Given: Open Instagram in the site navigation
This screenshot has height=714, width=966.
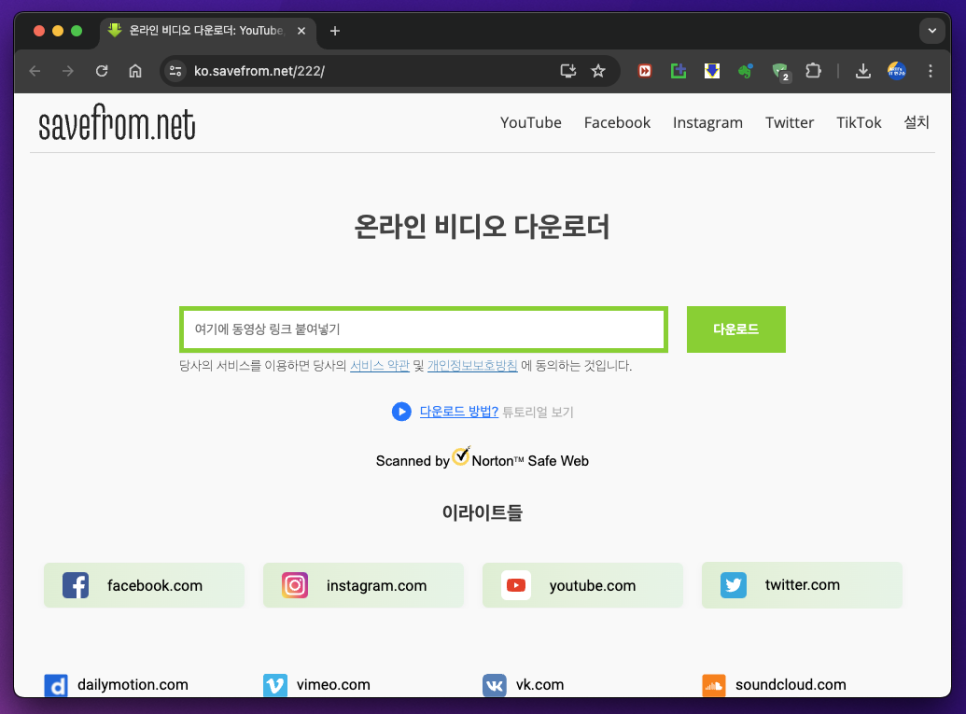Looking at the screenshot, I should 707,123.
